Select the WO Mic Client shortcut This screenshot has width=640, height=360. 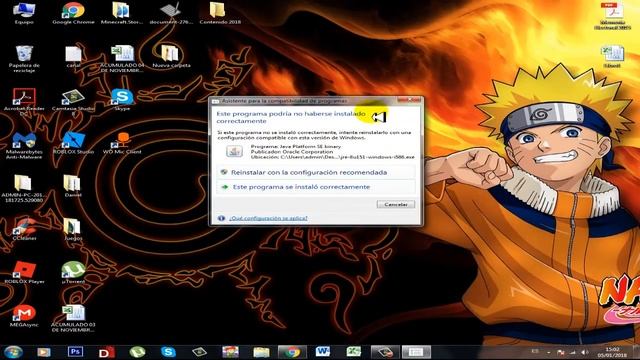pos(122,143)
